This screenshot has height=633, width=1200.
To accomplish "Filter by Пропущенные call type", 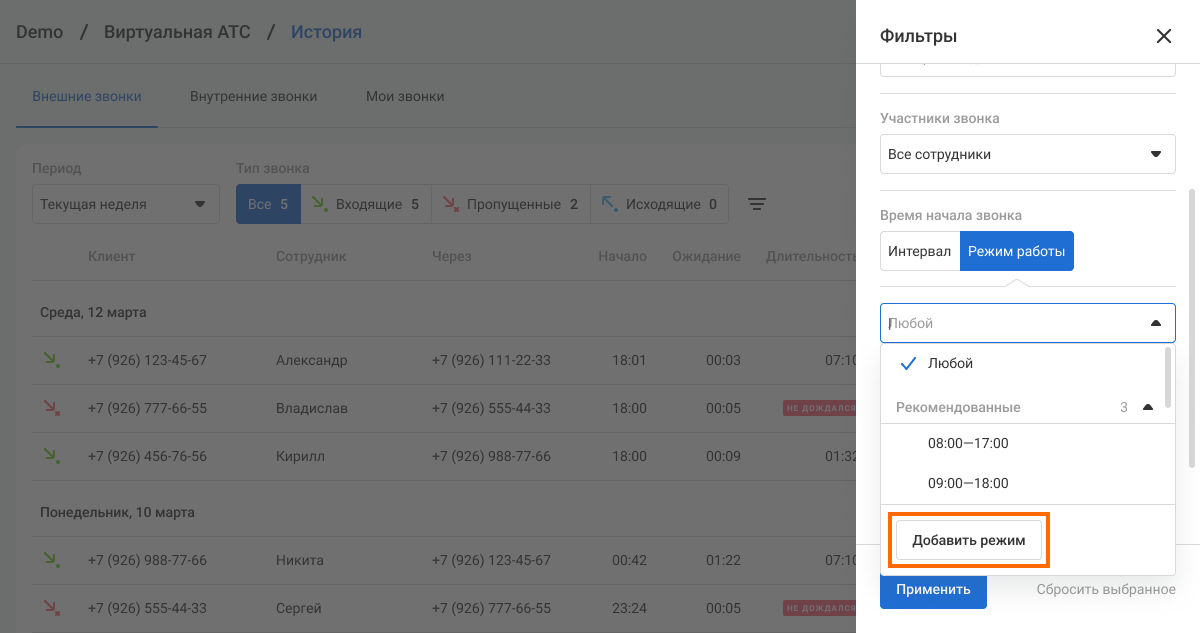I will (511, 204).
